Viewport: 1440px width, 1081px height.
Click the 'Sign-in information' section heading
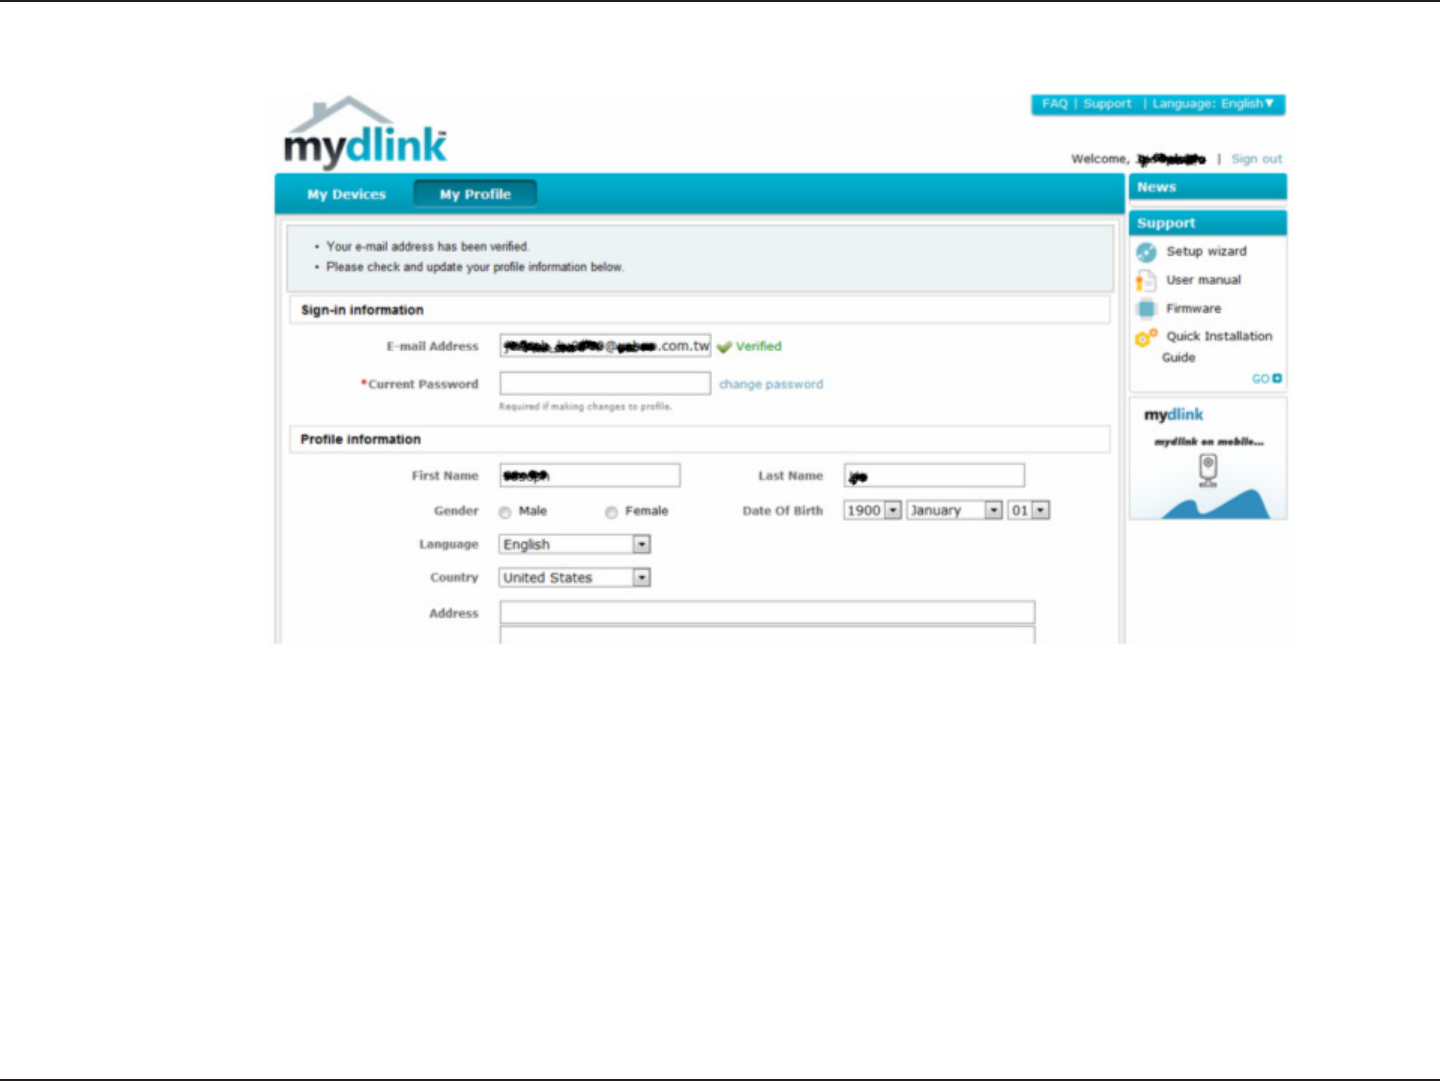(362, 310)
